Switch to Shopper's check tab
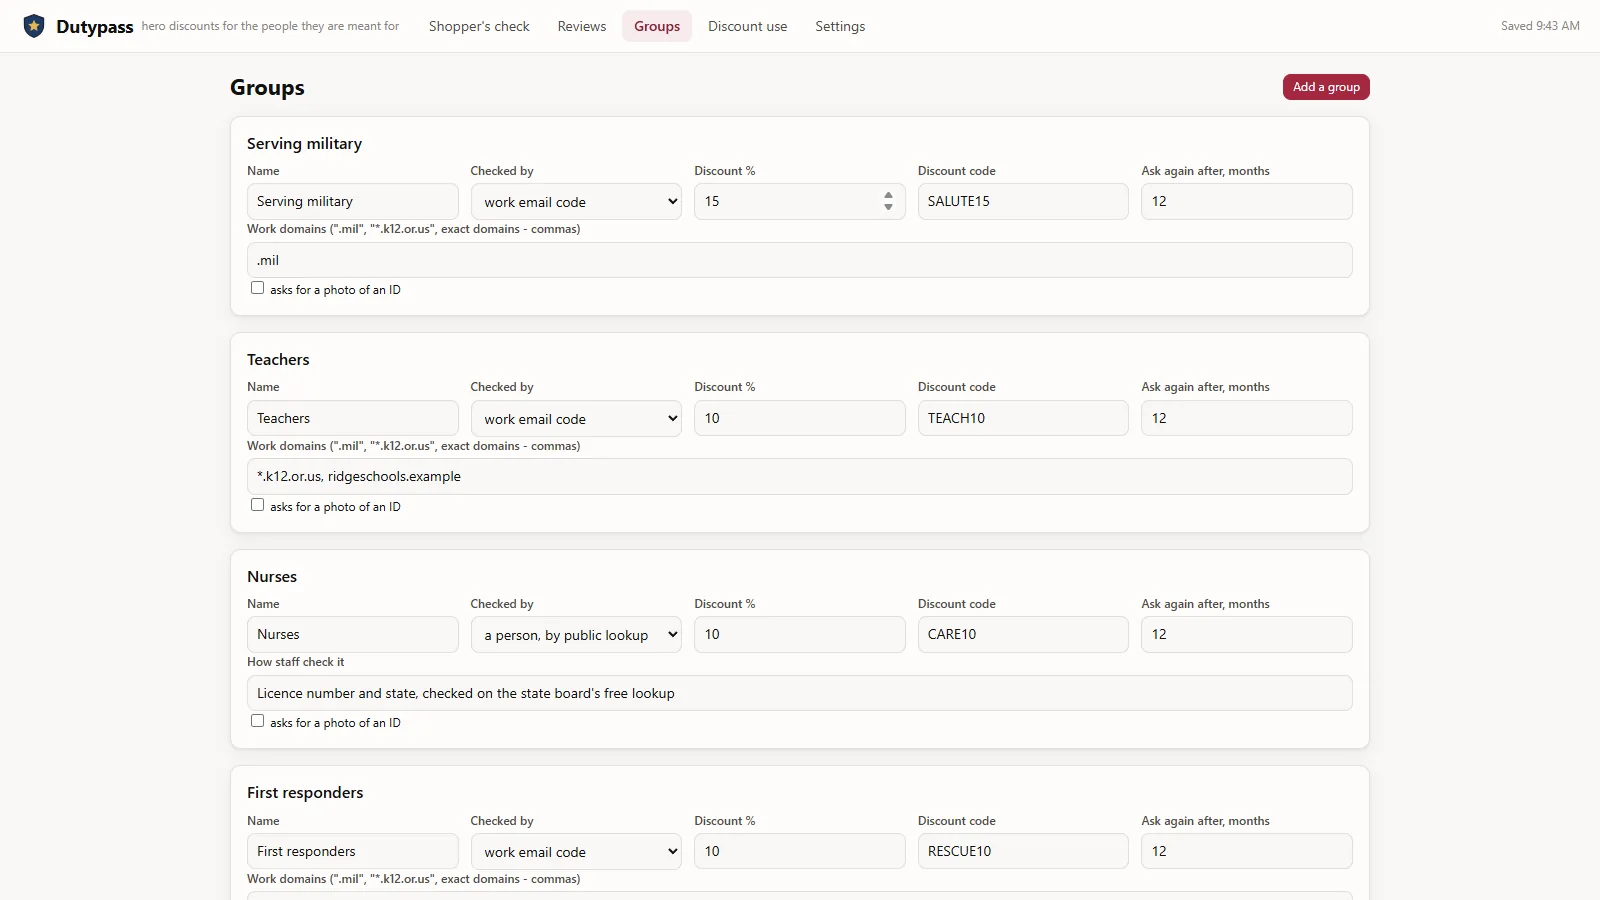This screenshot has width=1600, height=900. 479,26
